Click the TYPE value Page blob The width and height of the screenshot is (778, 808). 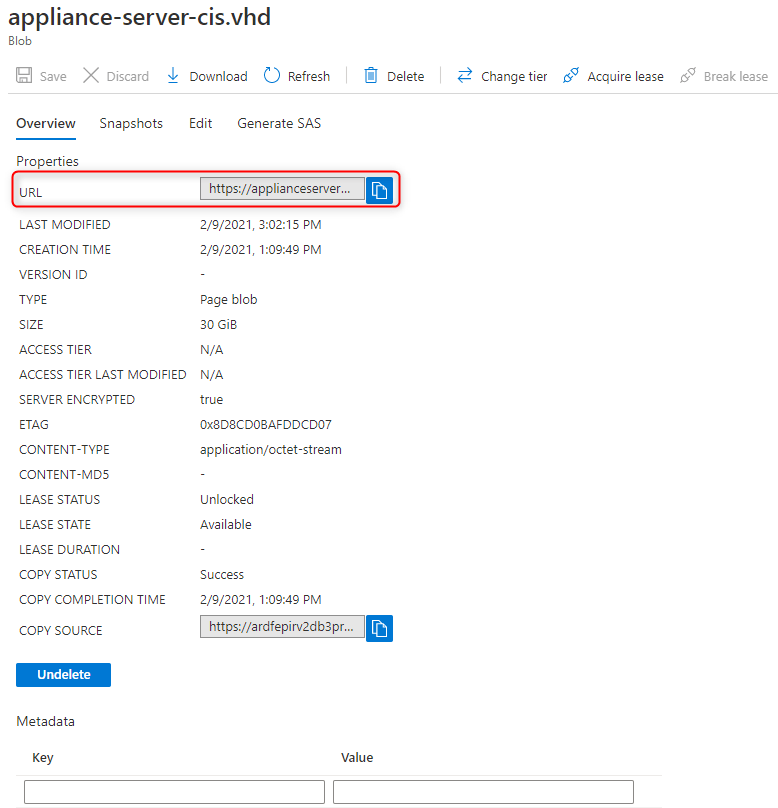point(228,299)
